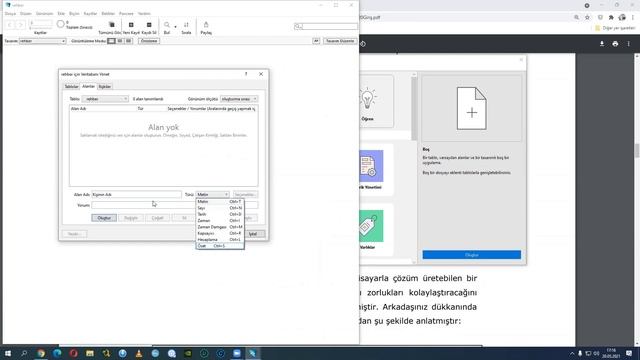This screenshot has height=360, width=640.
Task: Switch to List view mode button
Action: pyautogui.click(x=120, y=41)
